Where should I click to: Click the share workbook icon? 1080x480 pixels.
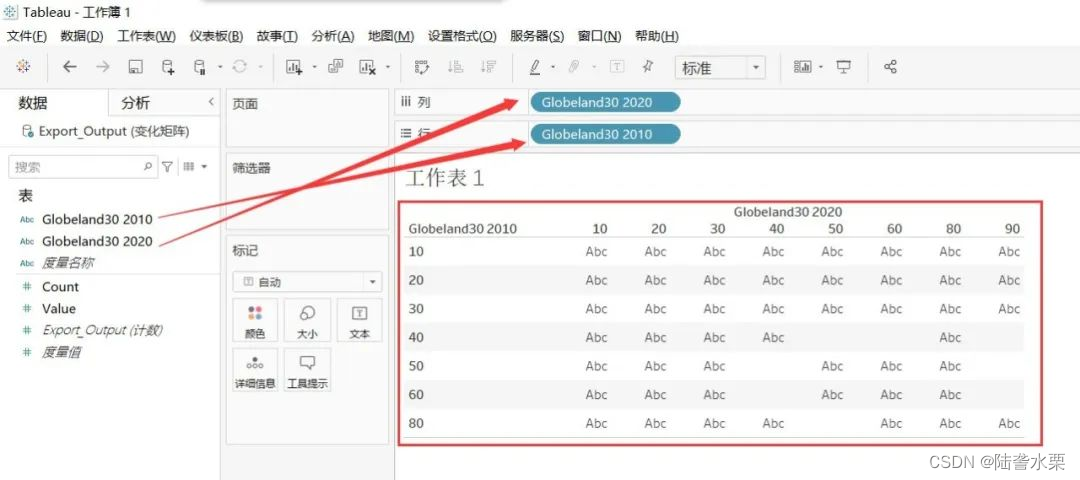coord(890,67)
